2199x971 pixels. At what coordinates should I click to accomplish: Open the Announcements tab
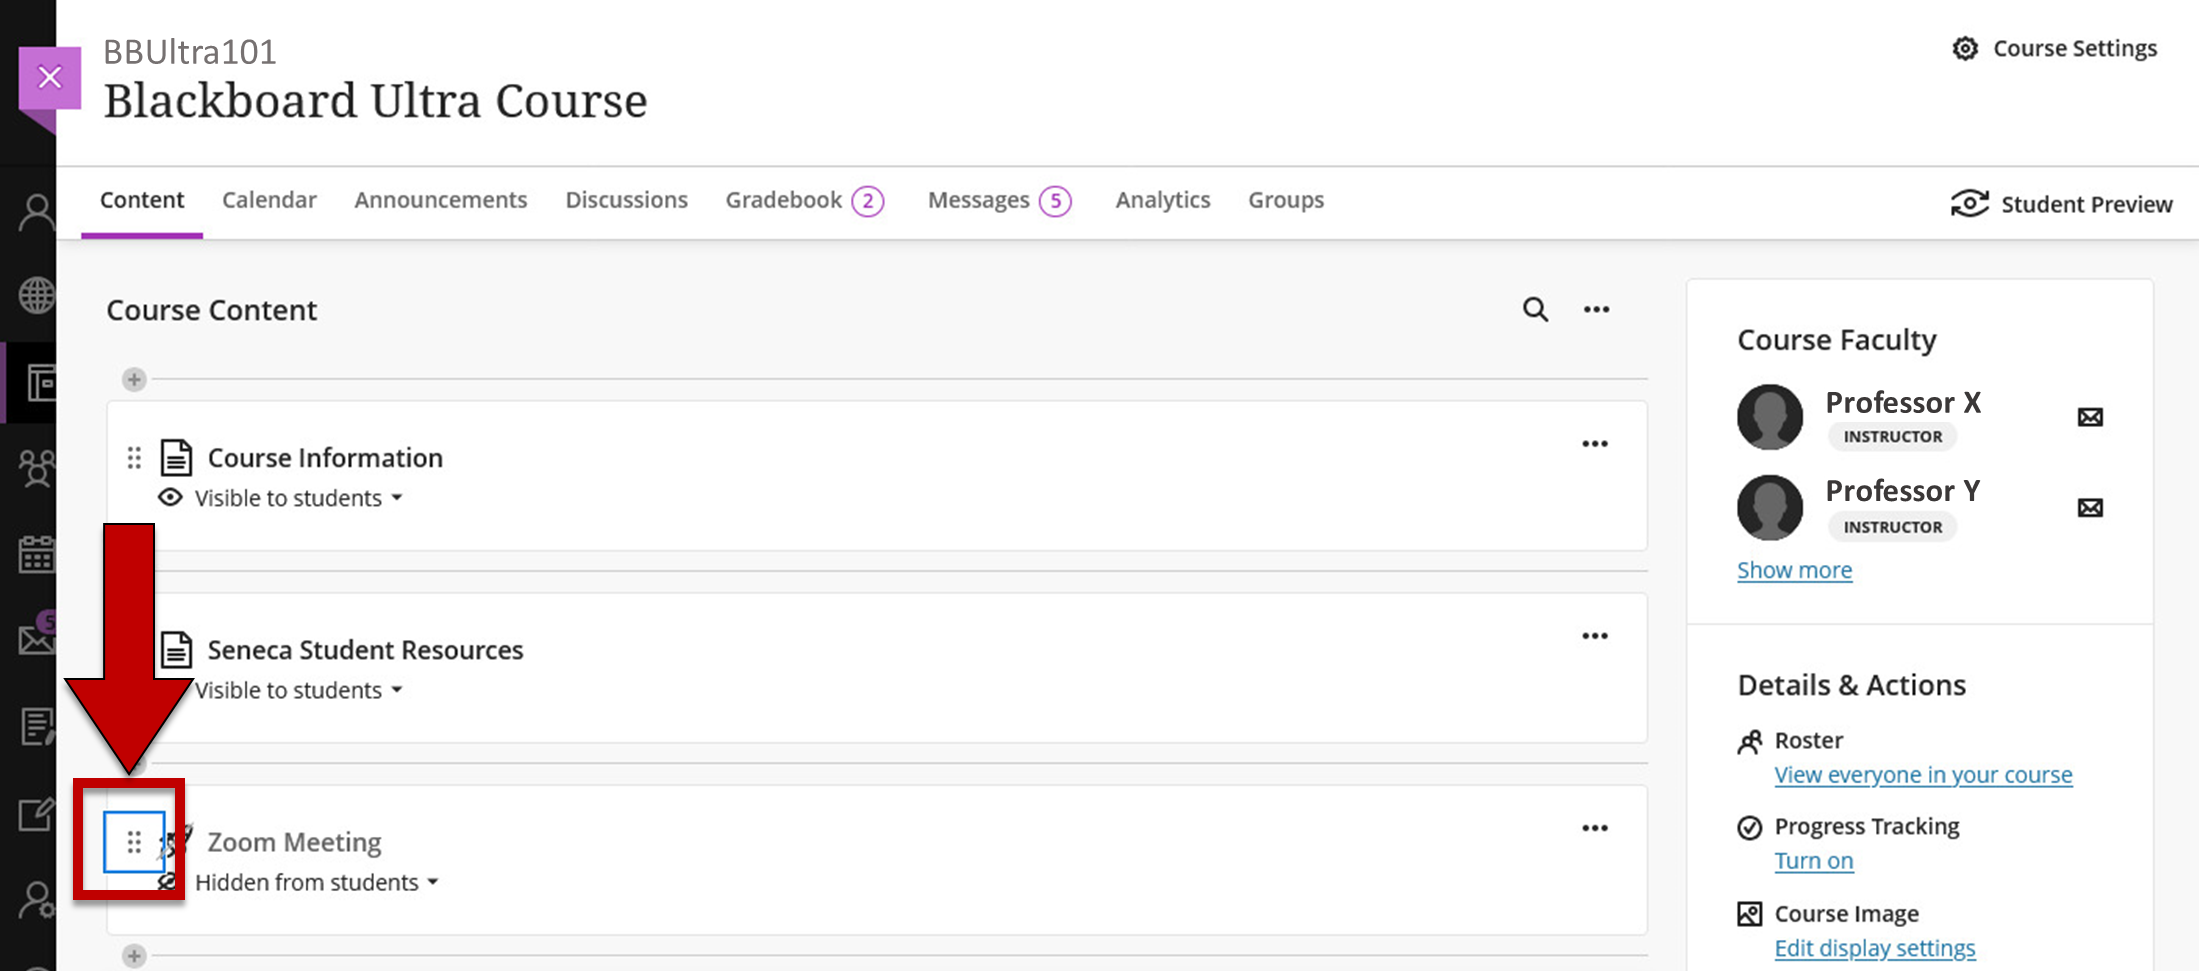[440, 199]
